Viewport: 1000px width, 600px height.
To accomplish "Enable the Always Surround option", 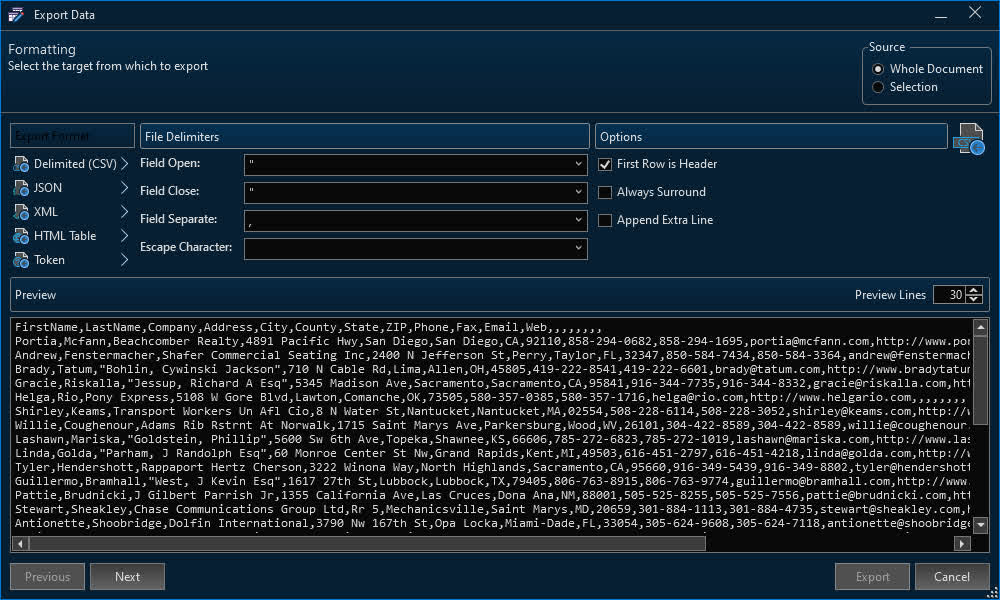I will [605, 192].
